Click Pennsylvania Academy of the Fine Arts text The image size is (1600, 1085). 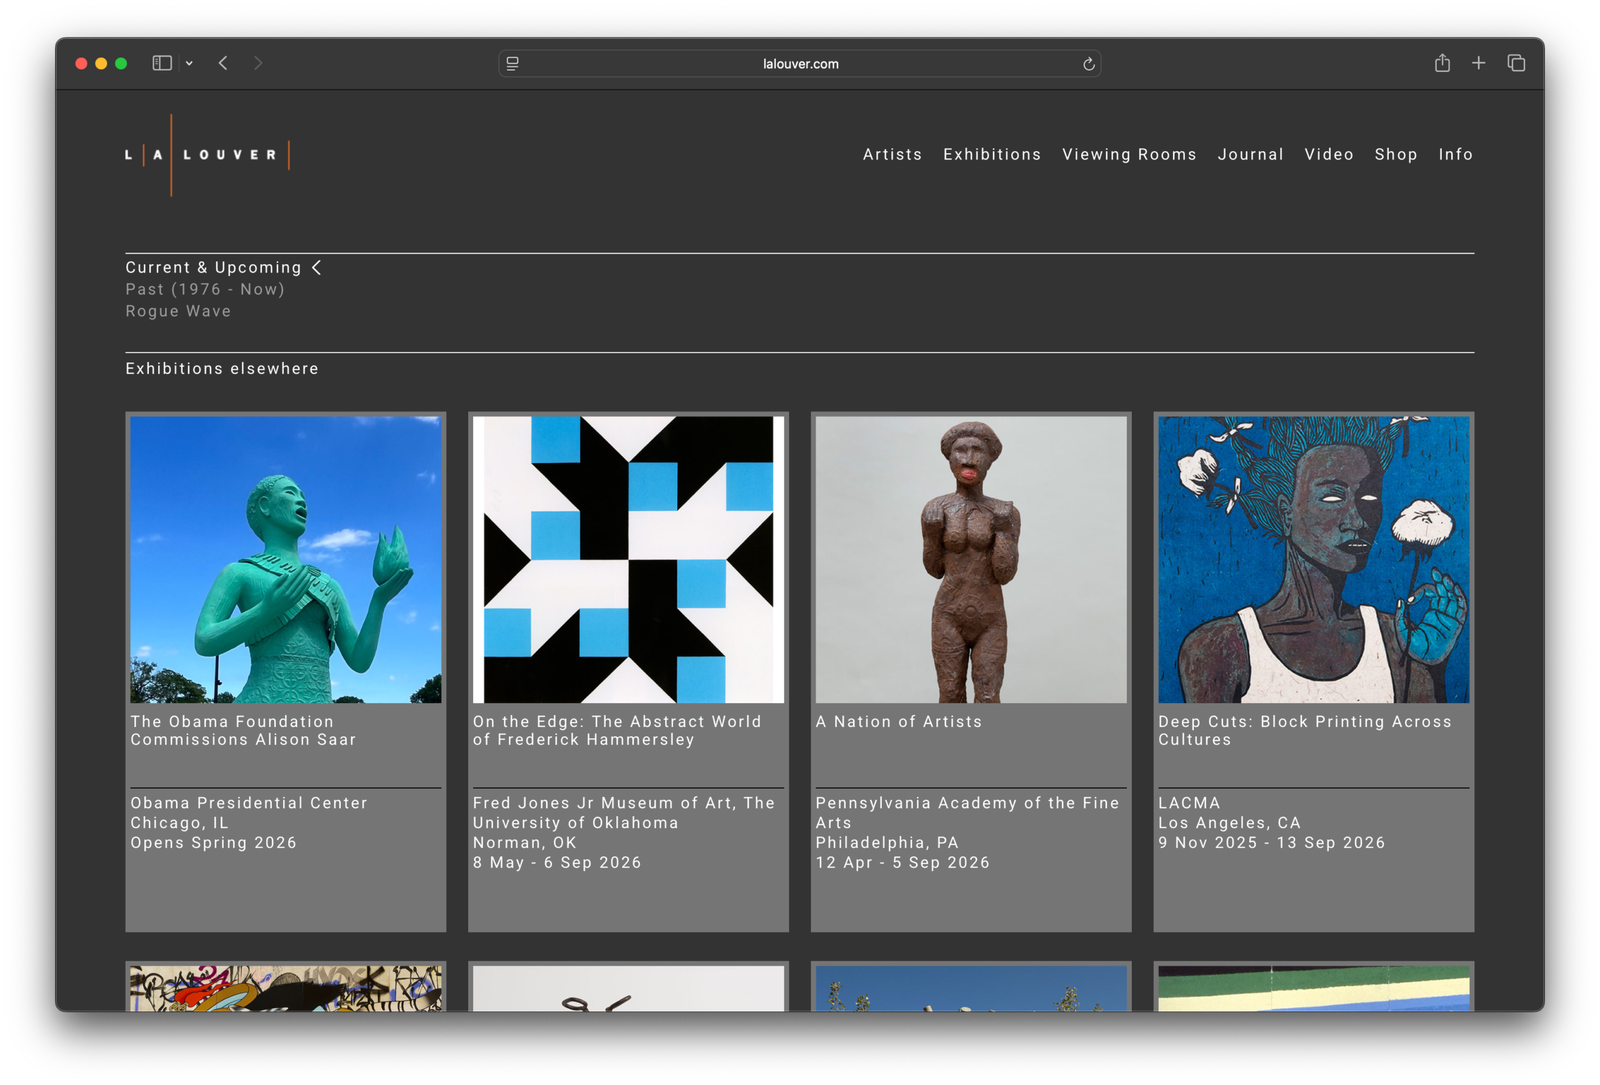pyautogui.click(x=967, y=813)
